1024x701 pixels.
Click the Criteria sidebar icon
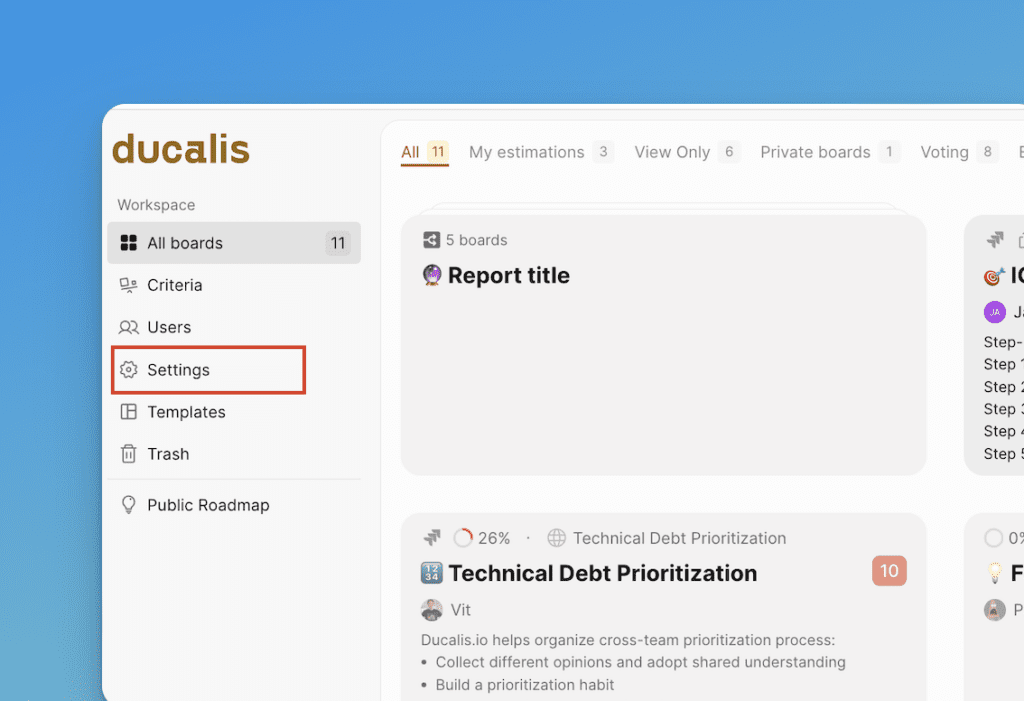(128, 285)
